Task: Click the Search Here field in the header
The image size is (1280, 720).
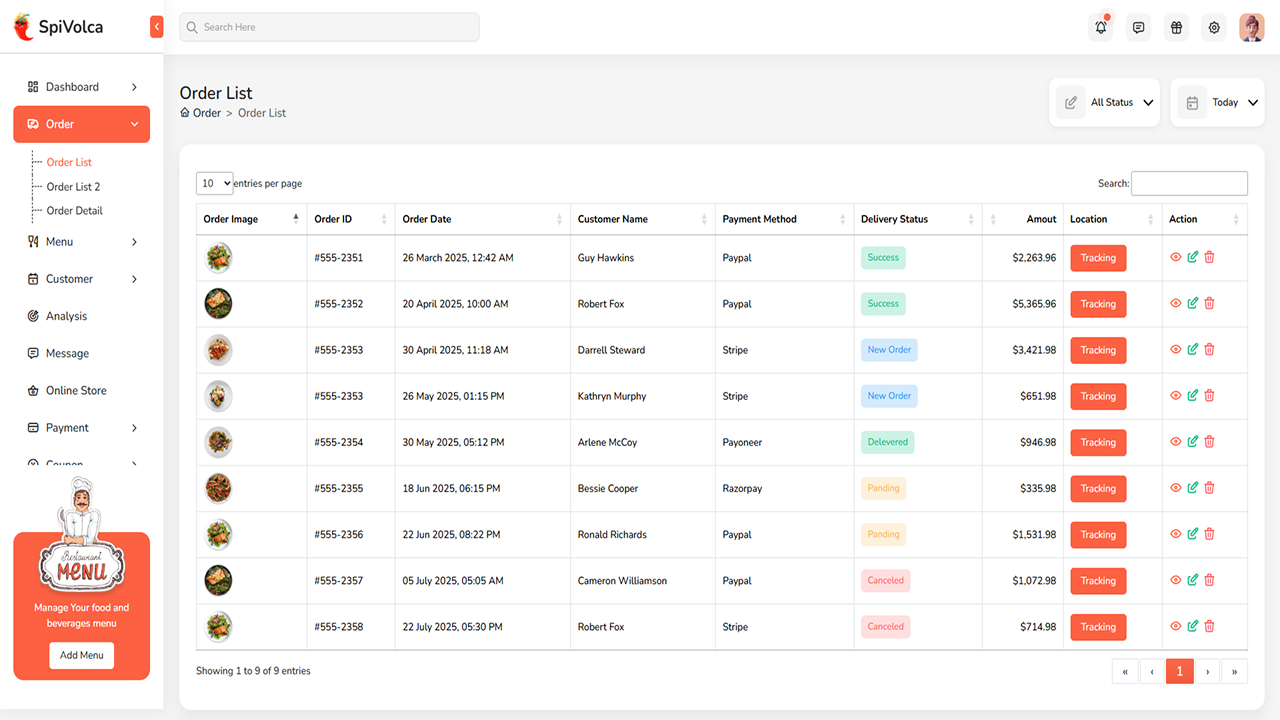Action: pos(329,27)
